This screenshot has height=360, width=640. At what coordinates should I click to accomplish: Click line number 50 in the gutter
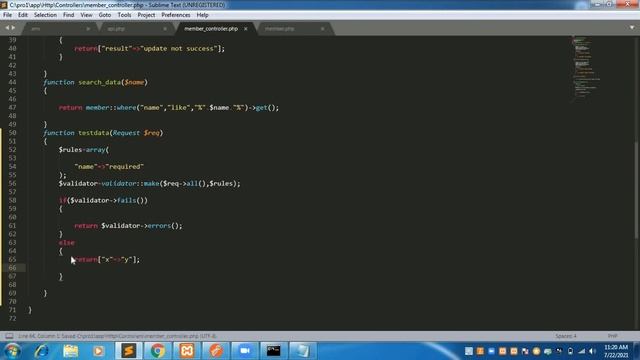(12, 133)
